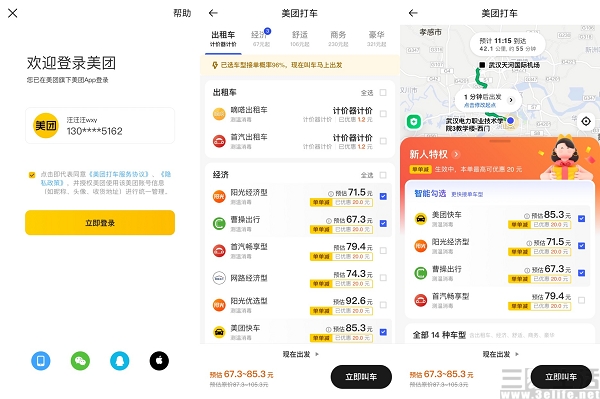The height and width of the screenshot is (399, 600).
Task: Check 首汽出租车 option
Action: click(x=383, y=141)
